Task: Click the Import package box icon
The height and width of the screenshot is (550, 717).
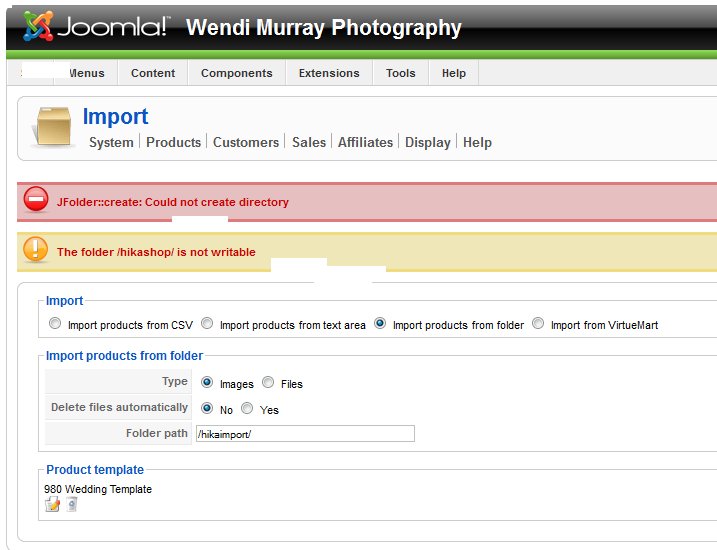Action: (x=51, y=129)
